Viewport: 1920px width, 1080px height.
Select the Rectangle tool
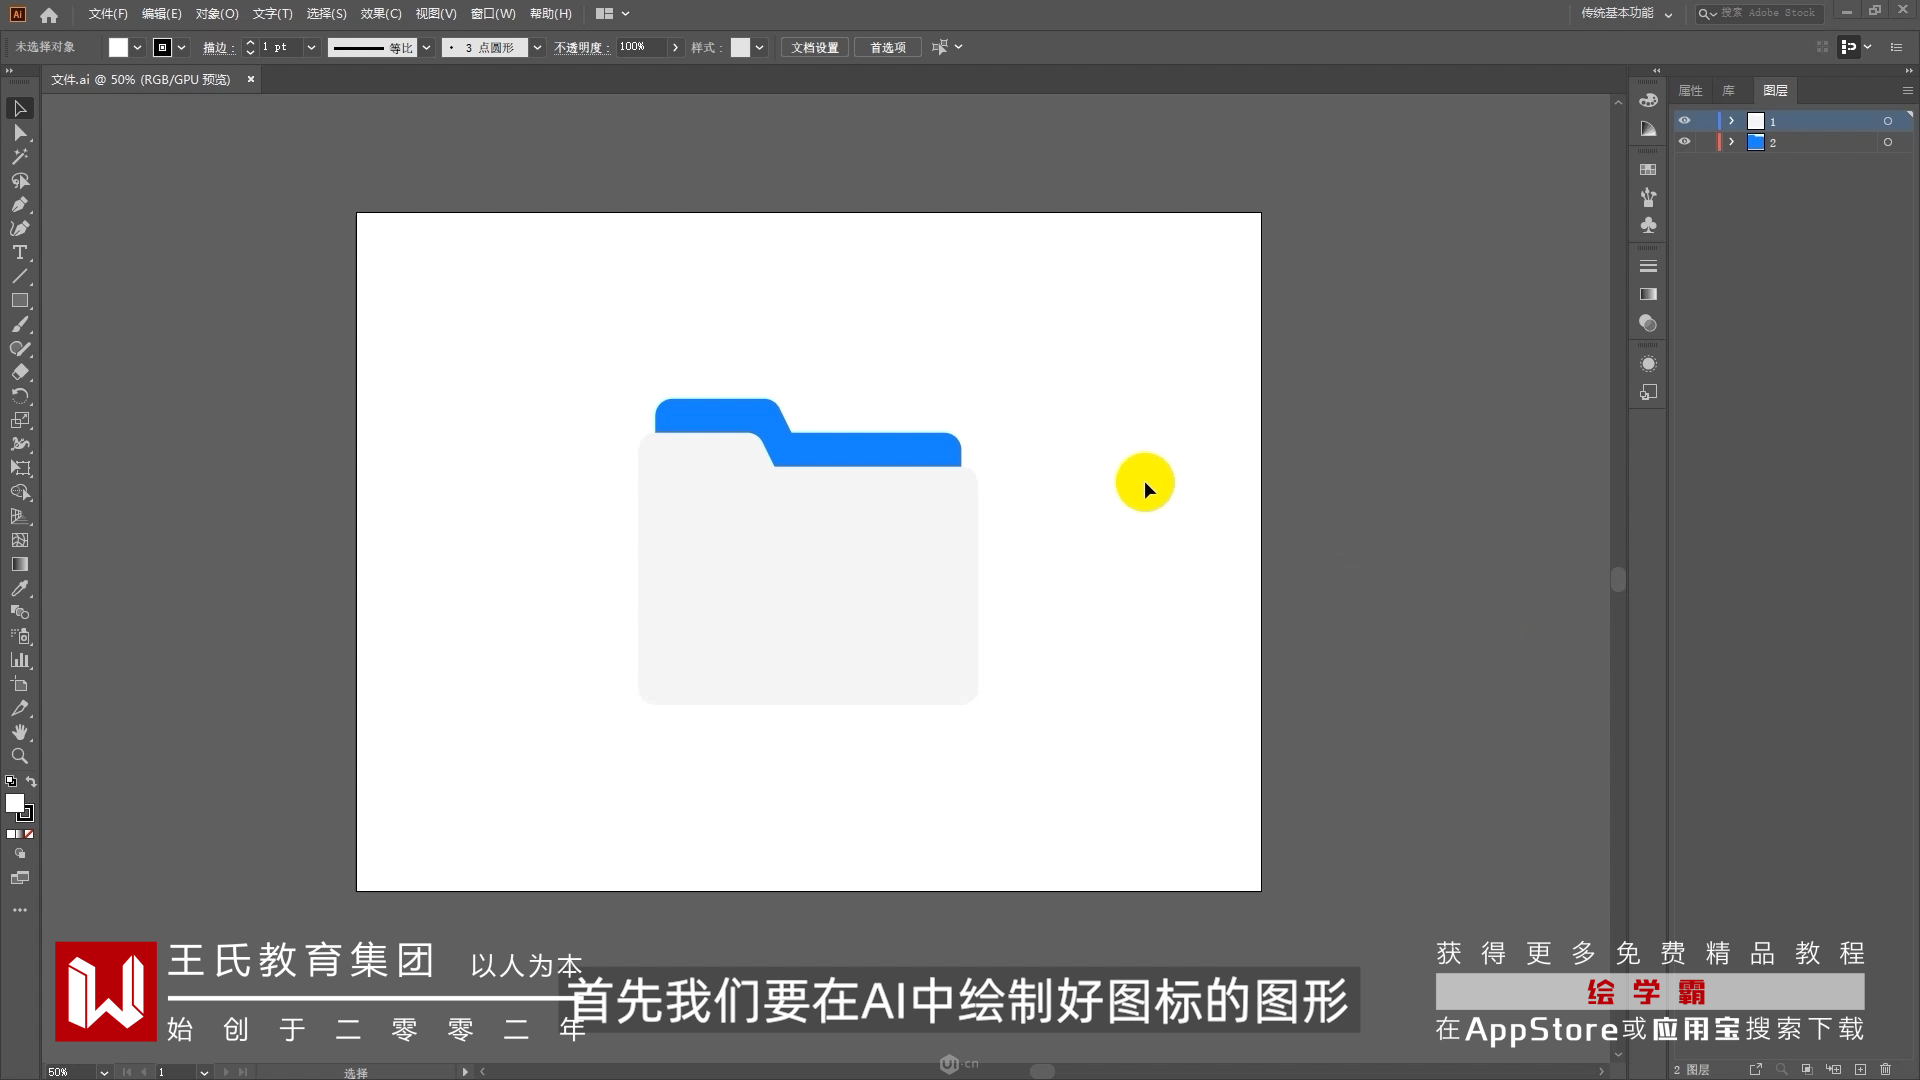pyautogui.click(x=19, y=301)
